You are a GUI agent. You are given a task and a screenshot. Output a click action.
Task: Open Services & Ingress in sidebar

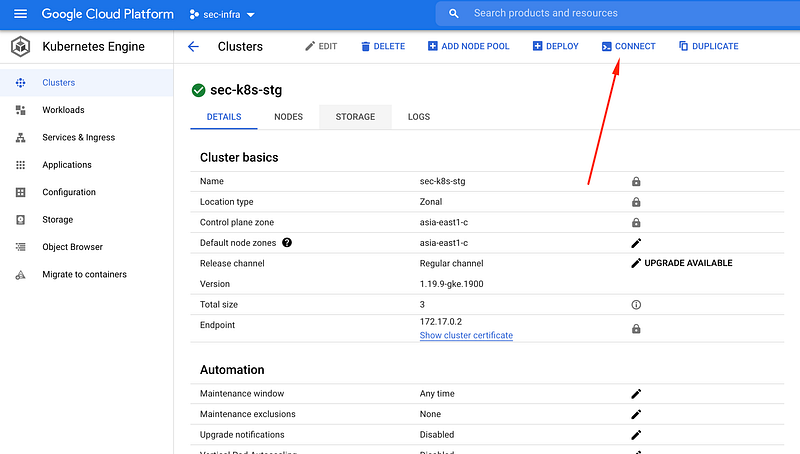click(87, 137)
